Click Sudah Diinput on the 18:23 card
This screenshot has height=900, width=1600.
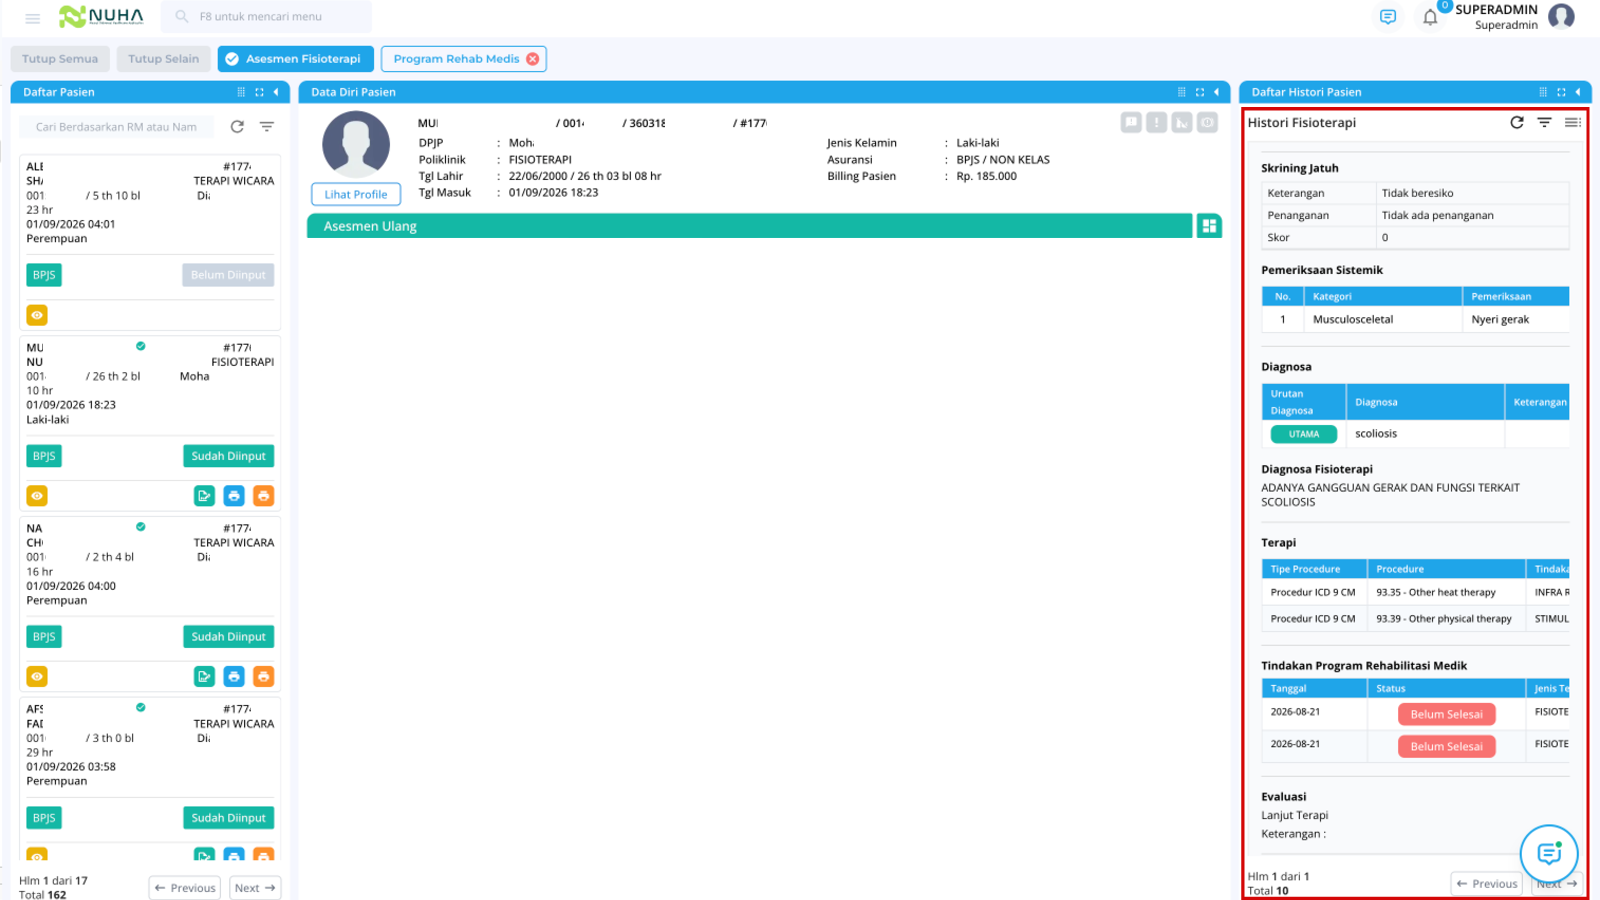(x=228, y=456)
